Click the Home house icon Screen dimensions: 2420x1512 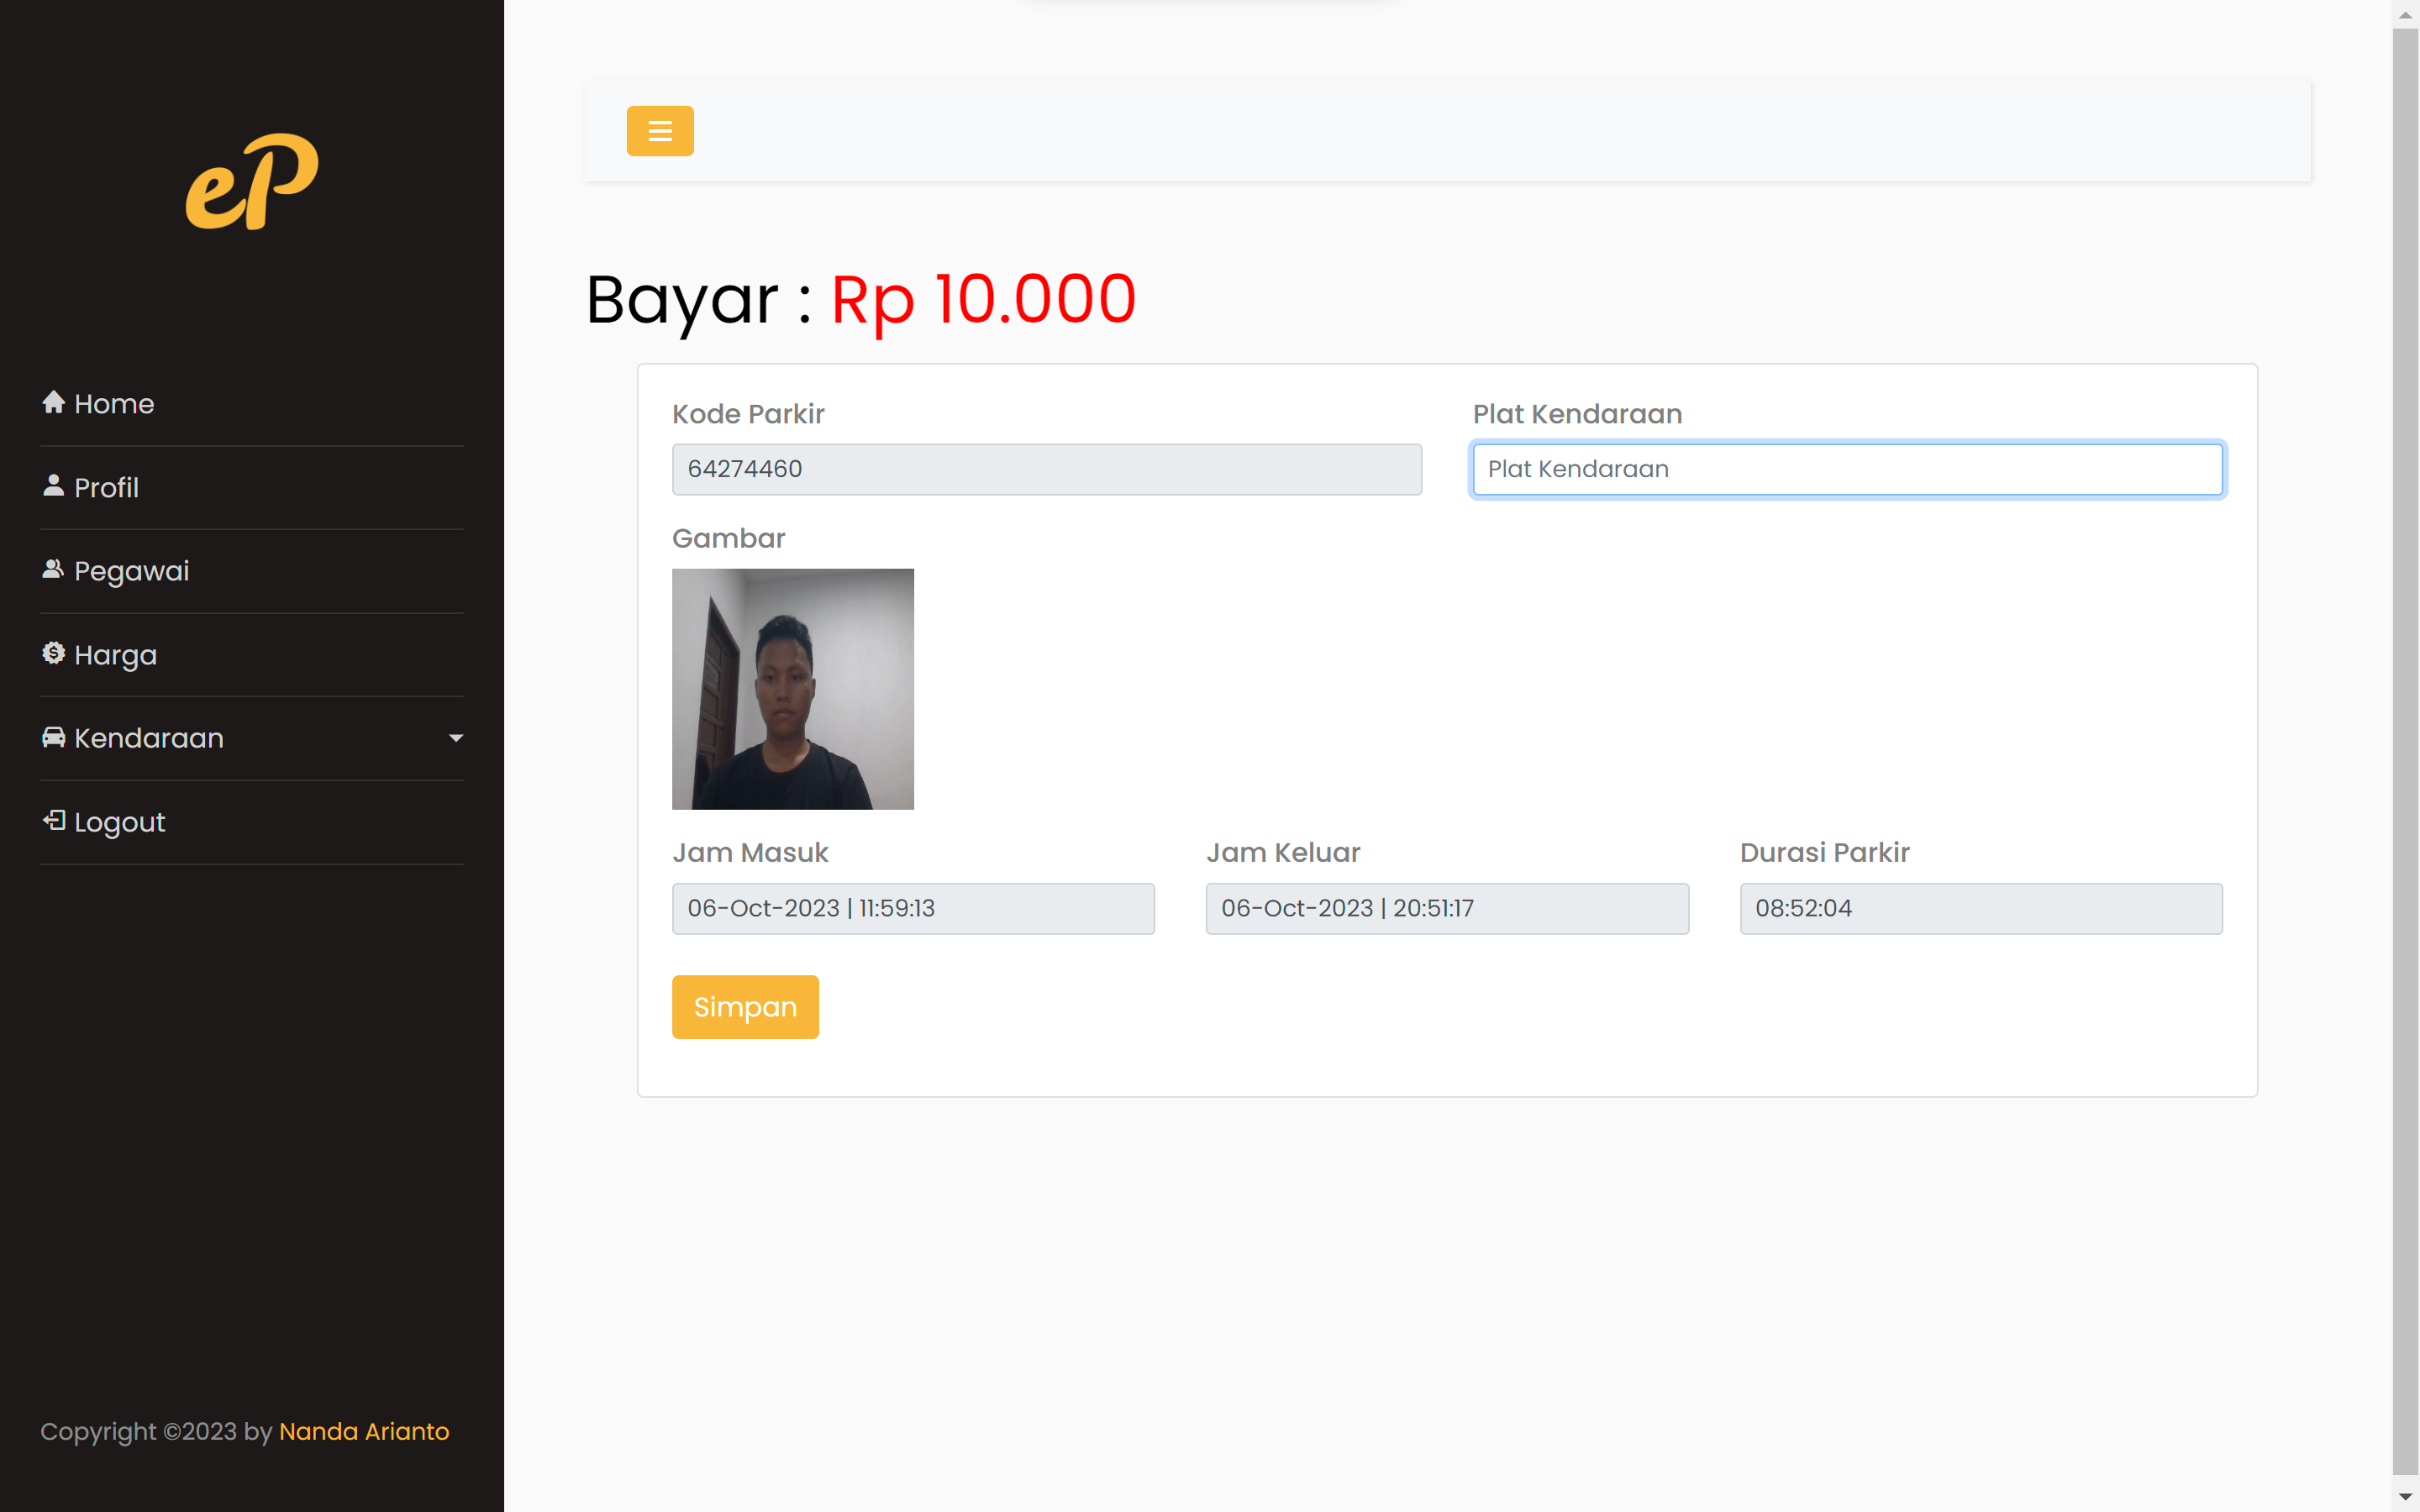(x=54, y=402)
